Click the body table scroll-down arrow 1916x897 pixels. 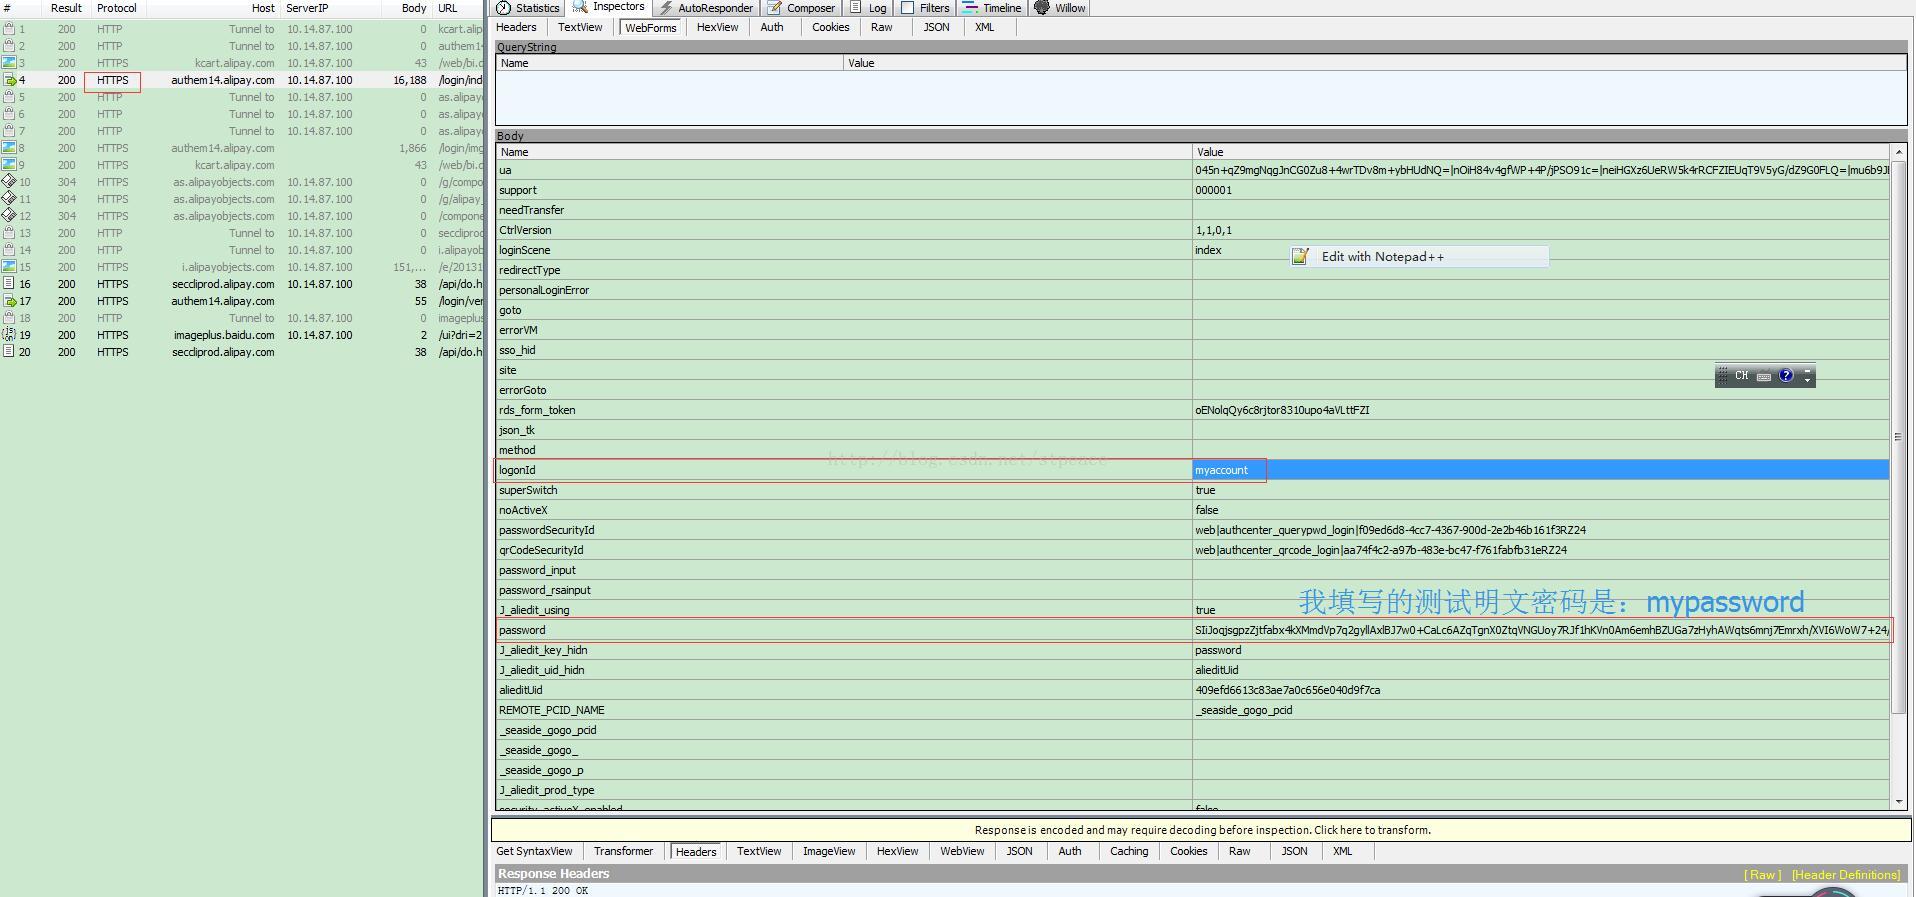pos(1899,802)
